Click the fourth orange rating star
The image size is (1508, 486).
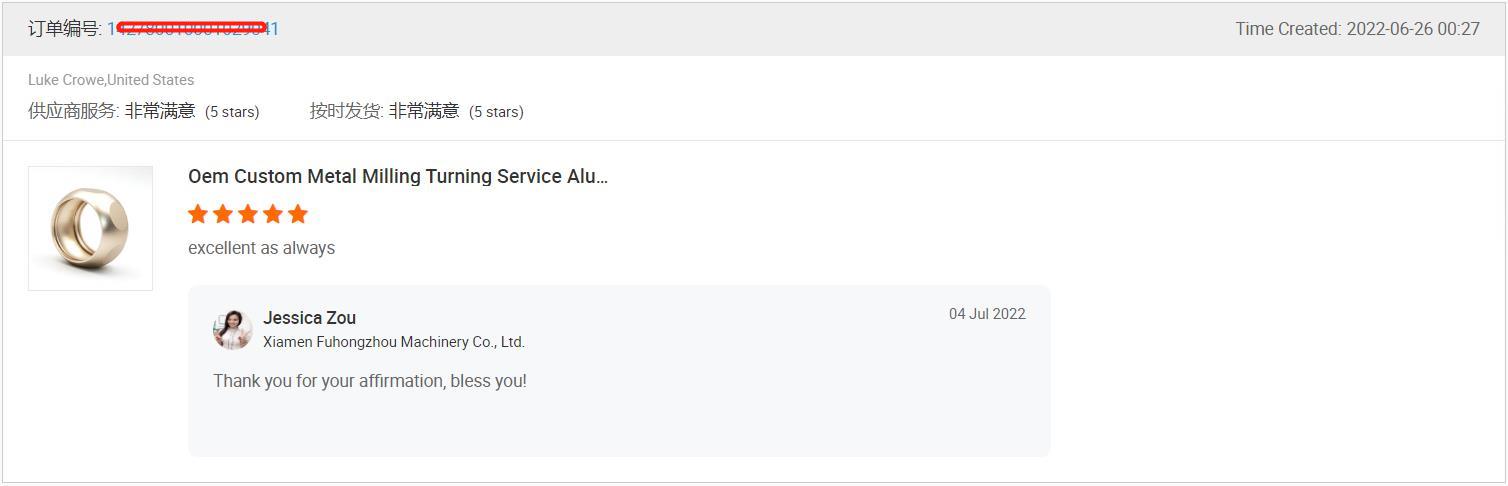[x=273, y=213]
